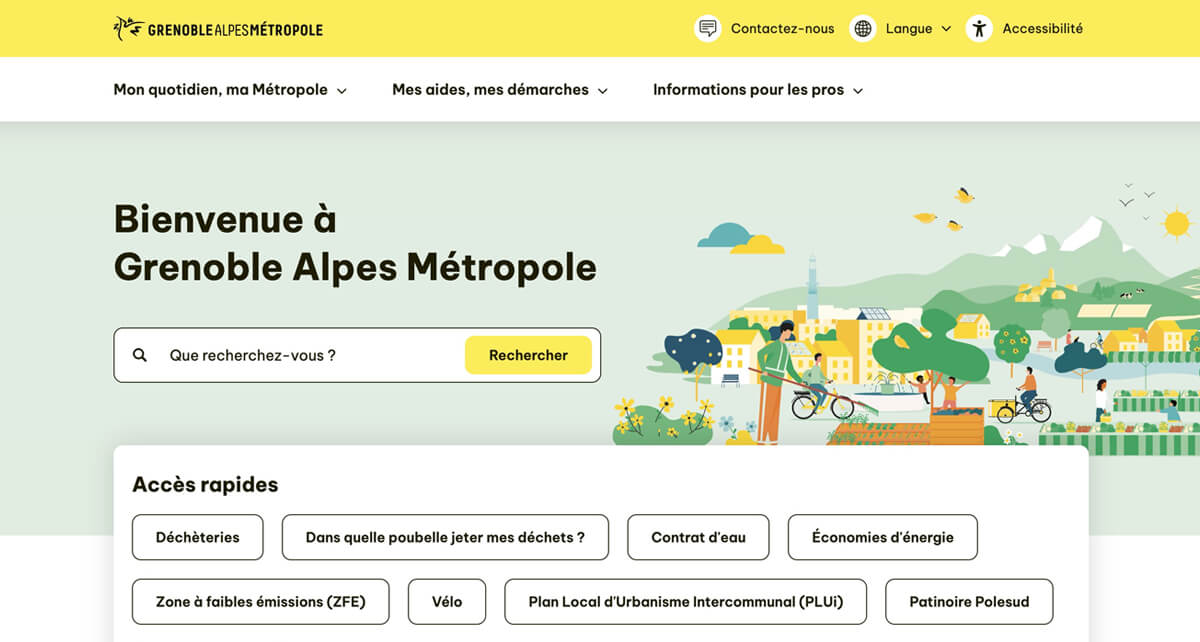The image size is (1200, 642).
Task: Open Plan Local d'Urbanisme Intercommunal (PLUi)
Action: [x=686, y=601]
